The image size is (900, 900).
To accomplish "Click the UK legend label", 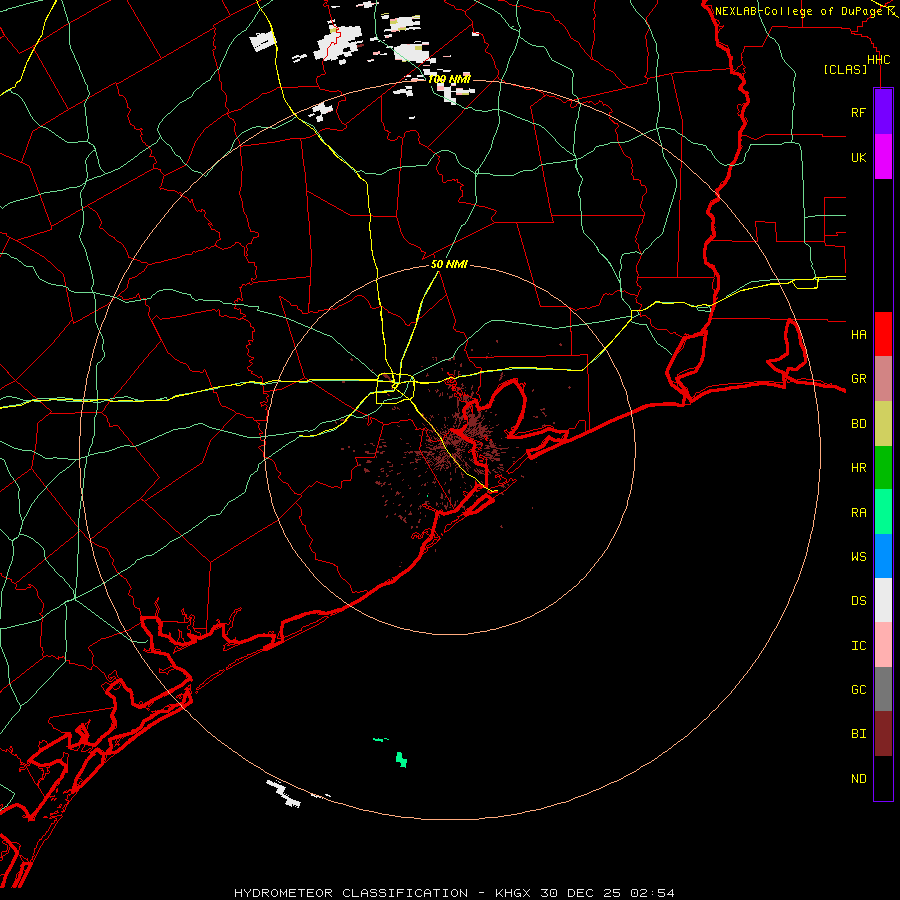I will [x=858, y=157].
